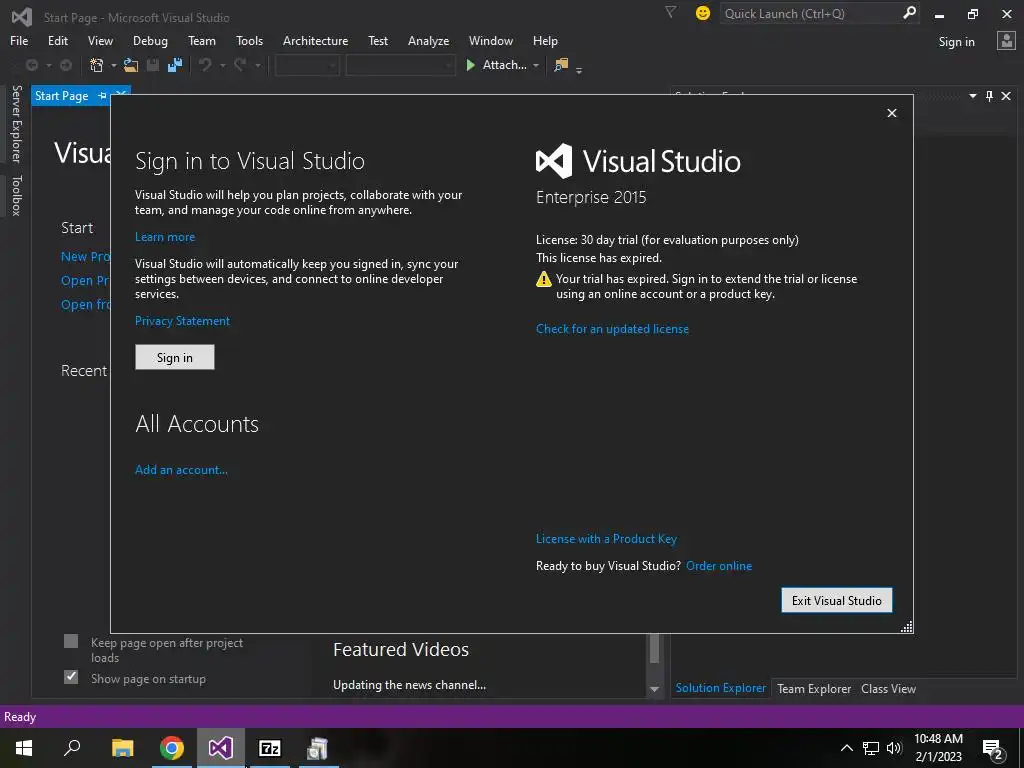Viewport: 1024px width, 768px height.
Task: Click the installer icon on the taskbar
Action: click(x=318, y=748)
